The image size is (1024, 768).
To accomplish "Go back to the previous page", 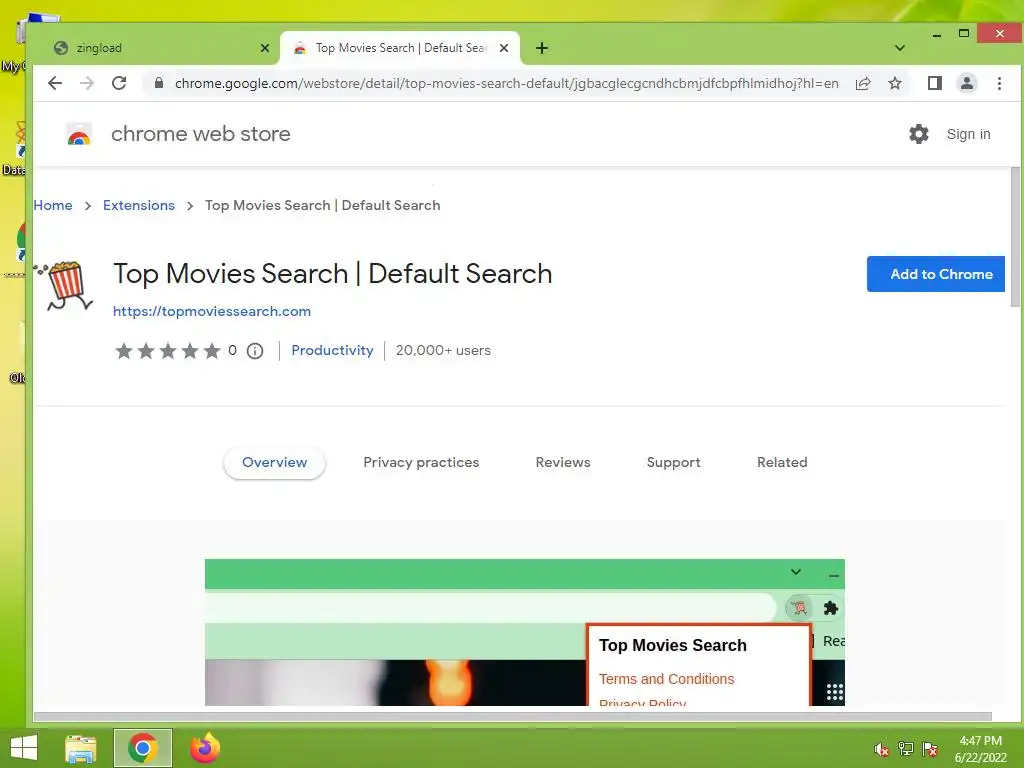I will (55, 83).
